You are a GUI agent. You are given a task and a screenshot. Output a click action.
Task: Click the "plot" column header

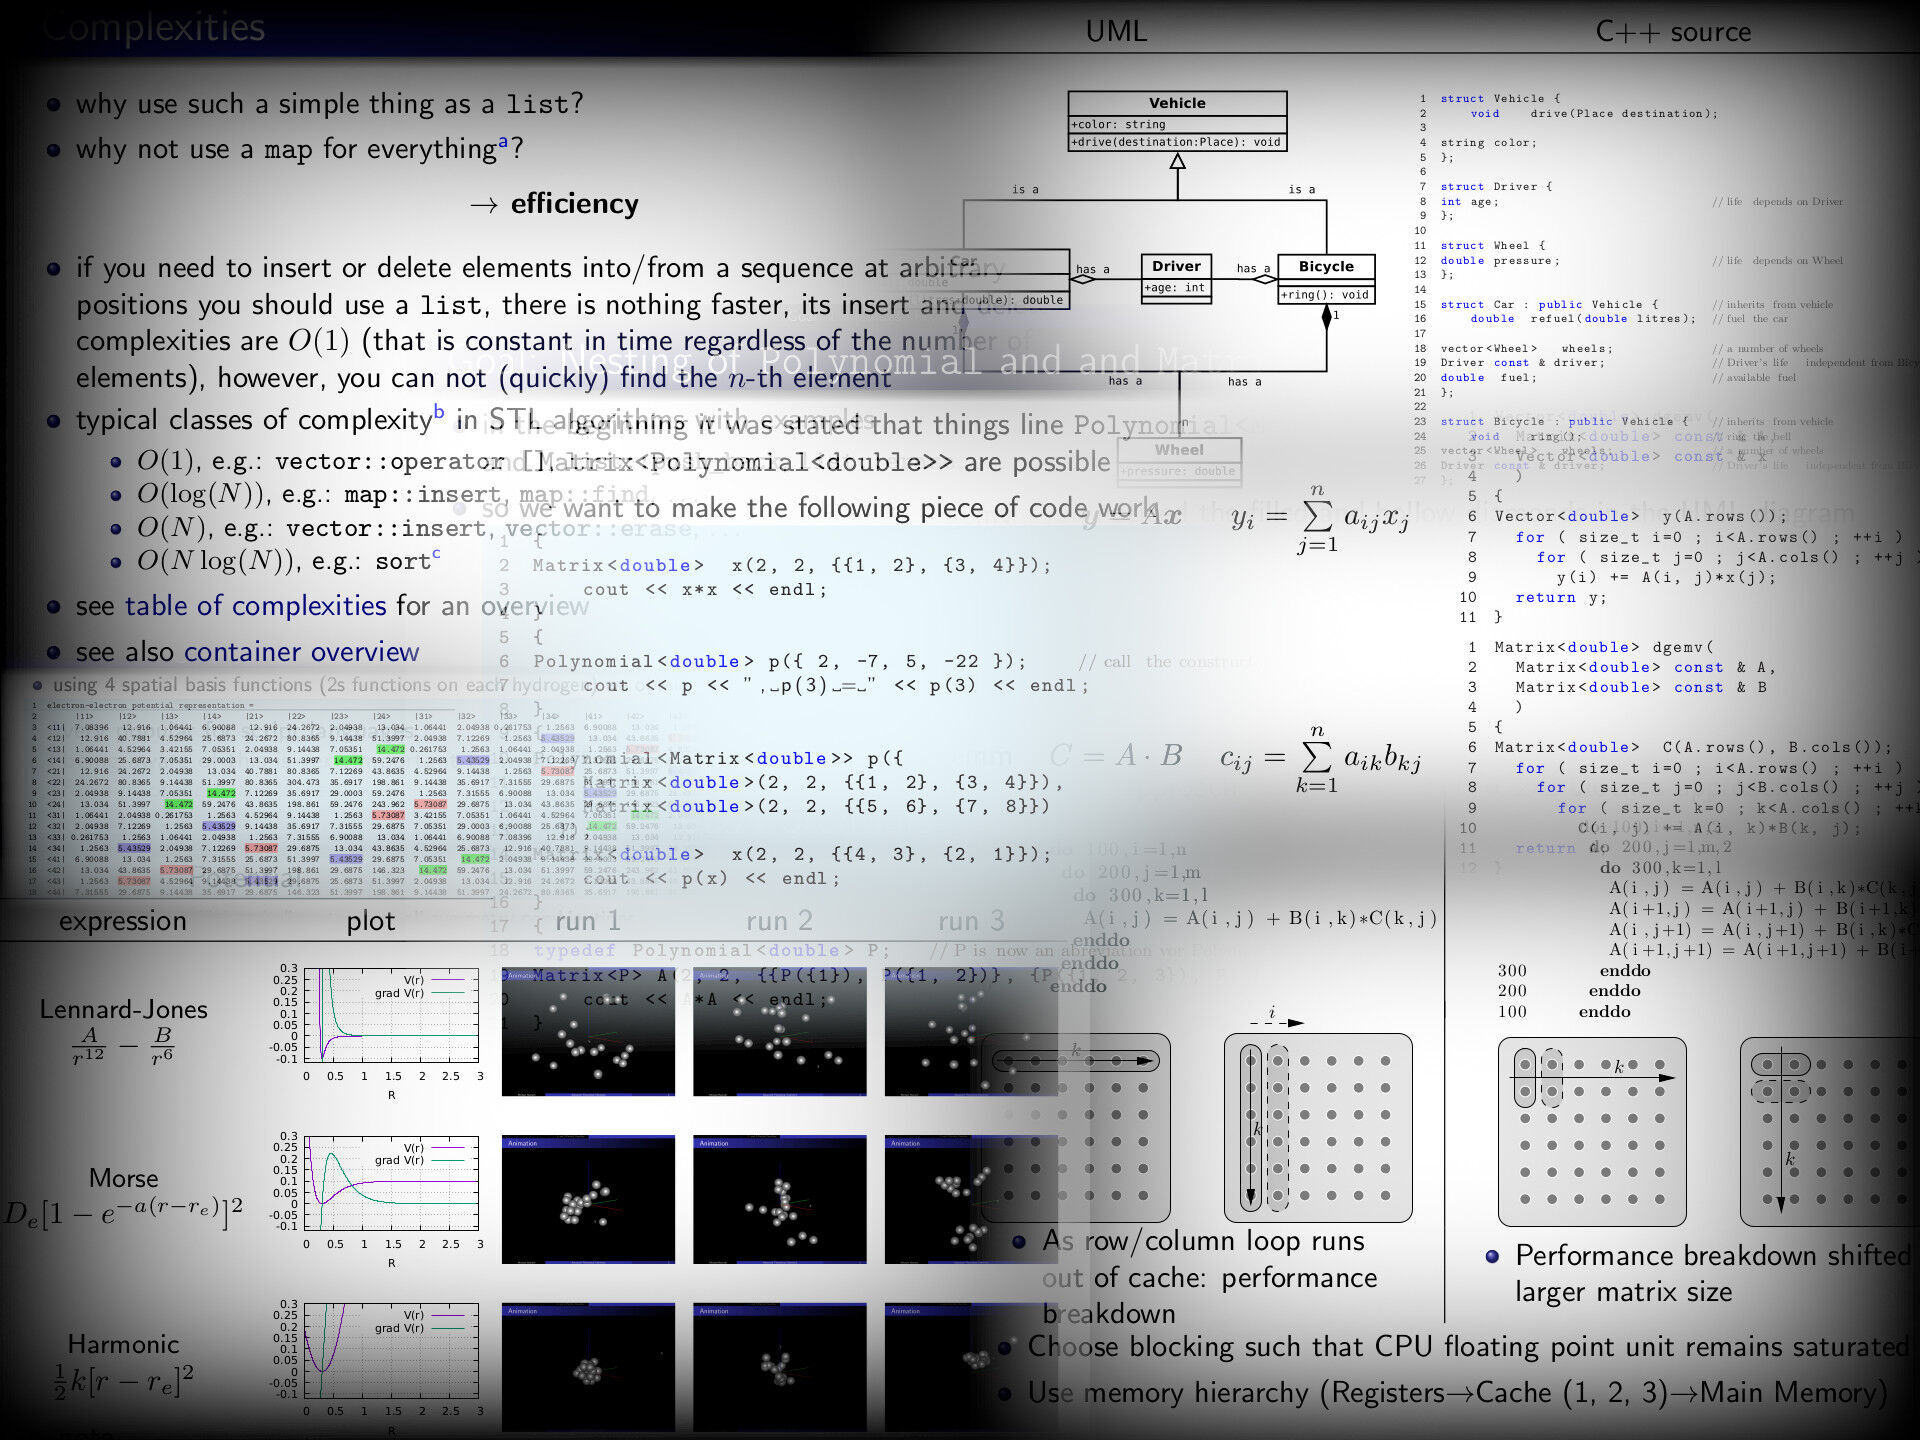click(x=371, y=921)
